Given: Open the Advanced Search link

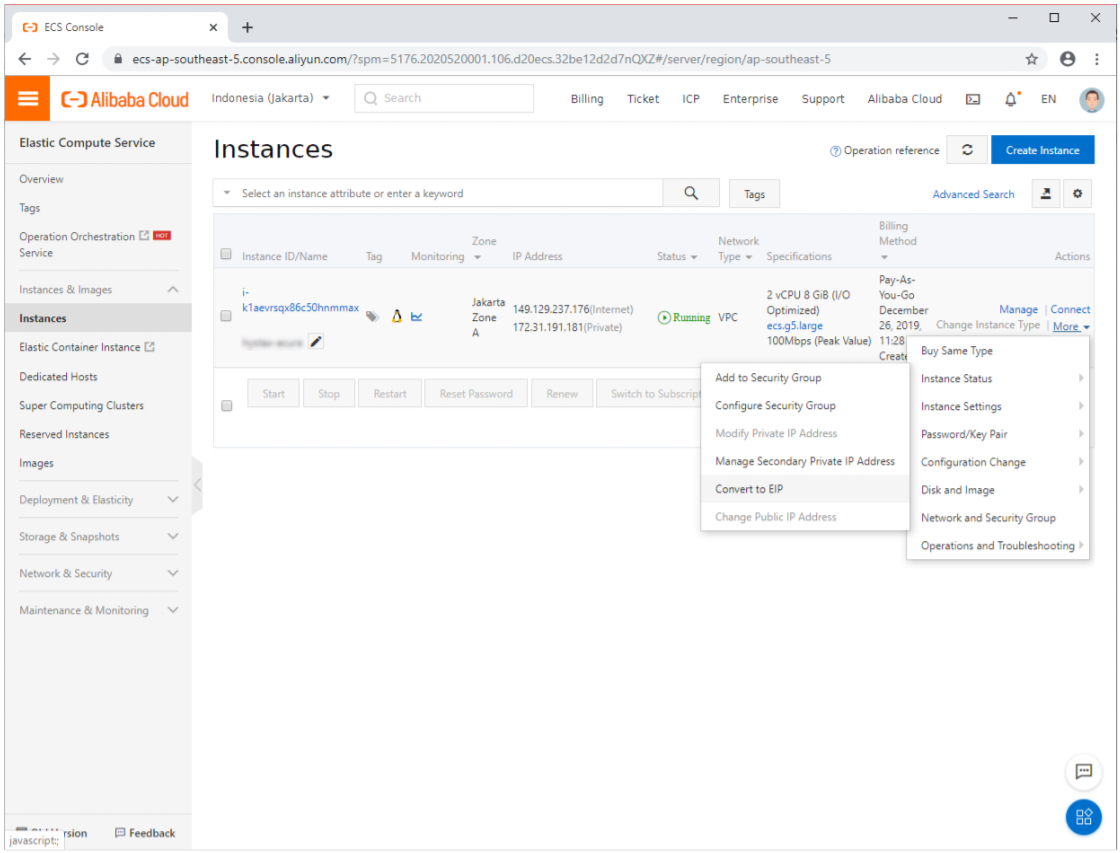Looking at the screenshot, I should coord(973,194).
